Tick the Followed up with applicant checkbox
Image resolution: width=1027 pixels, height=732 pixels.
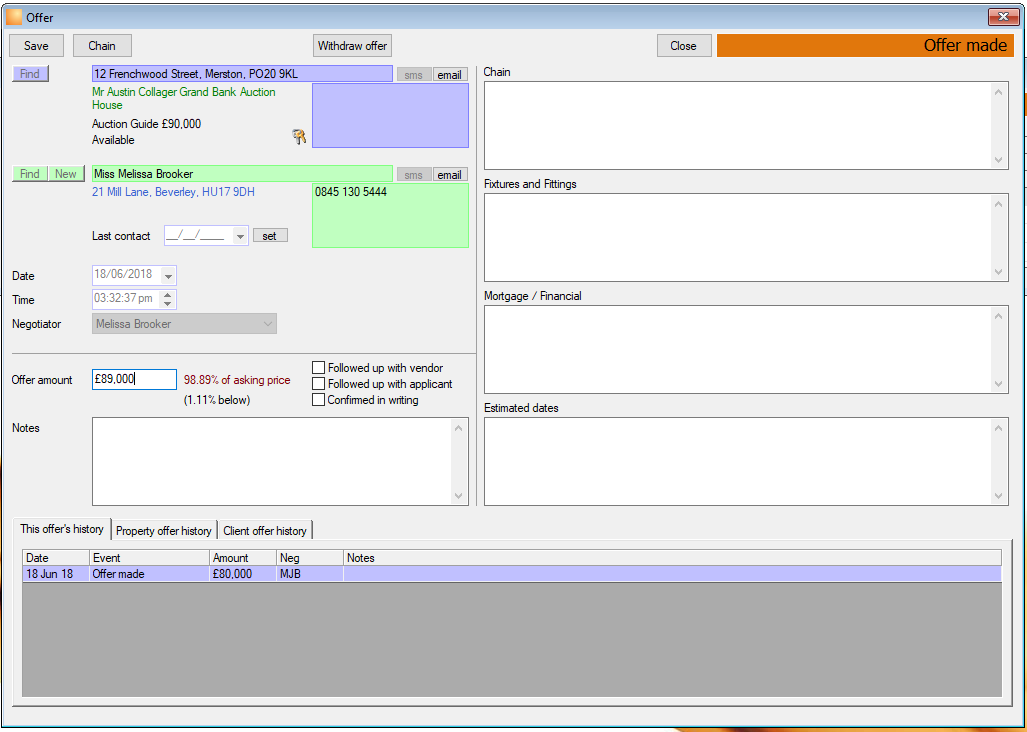(318, 384)
